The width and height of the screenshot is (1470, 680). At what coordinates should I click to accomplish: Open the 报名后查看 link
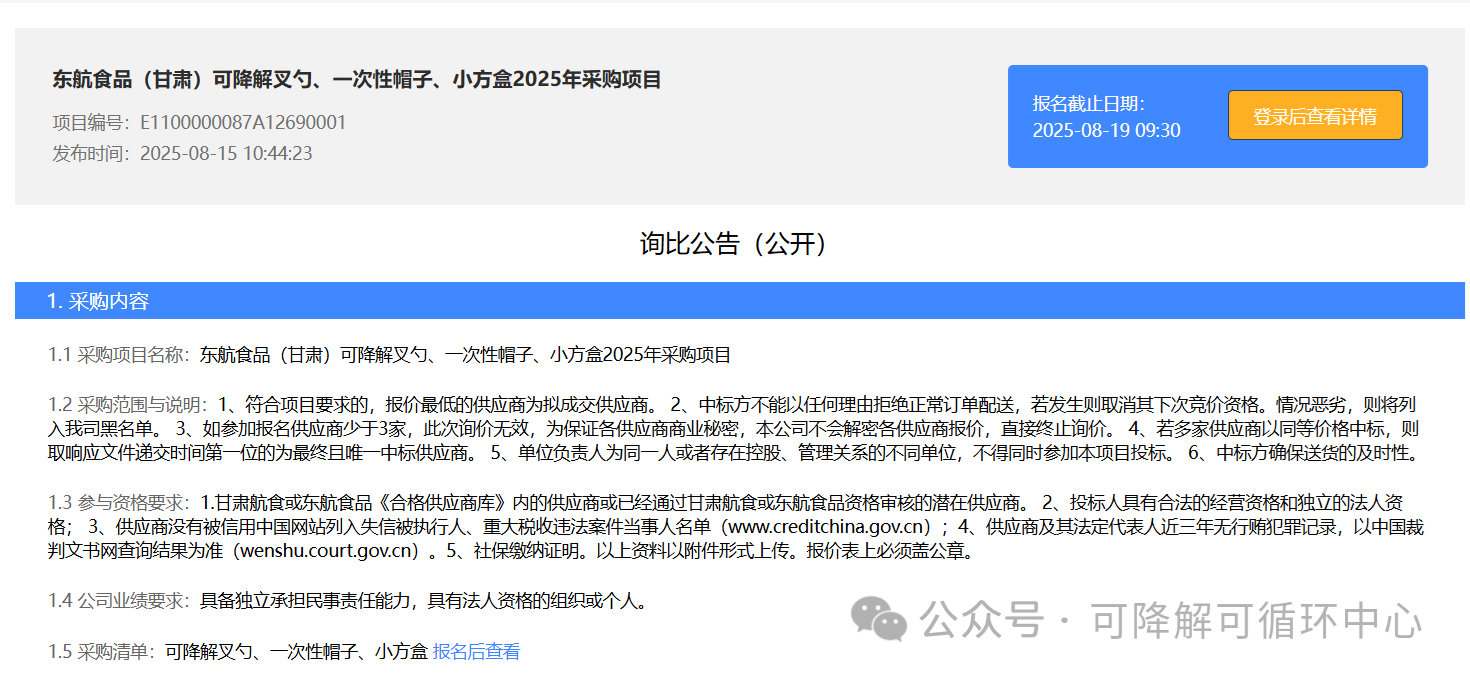click(476, 652)
